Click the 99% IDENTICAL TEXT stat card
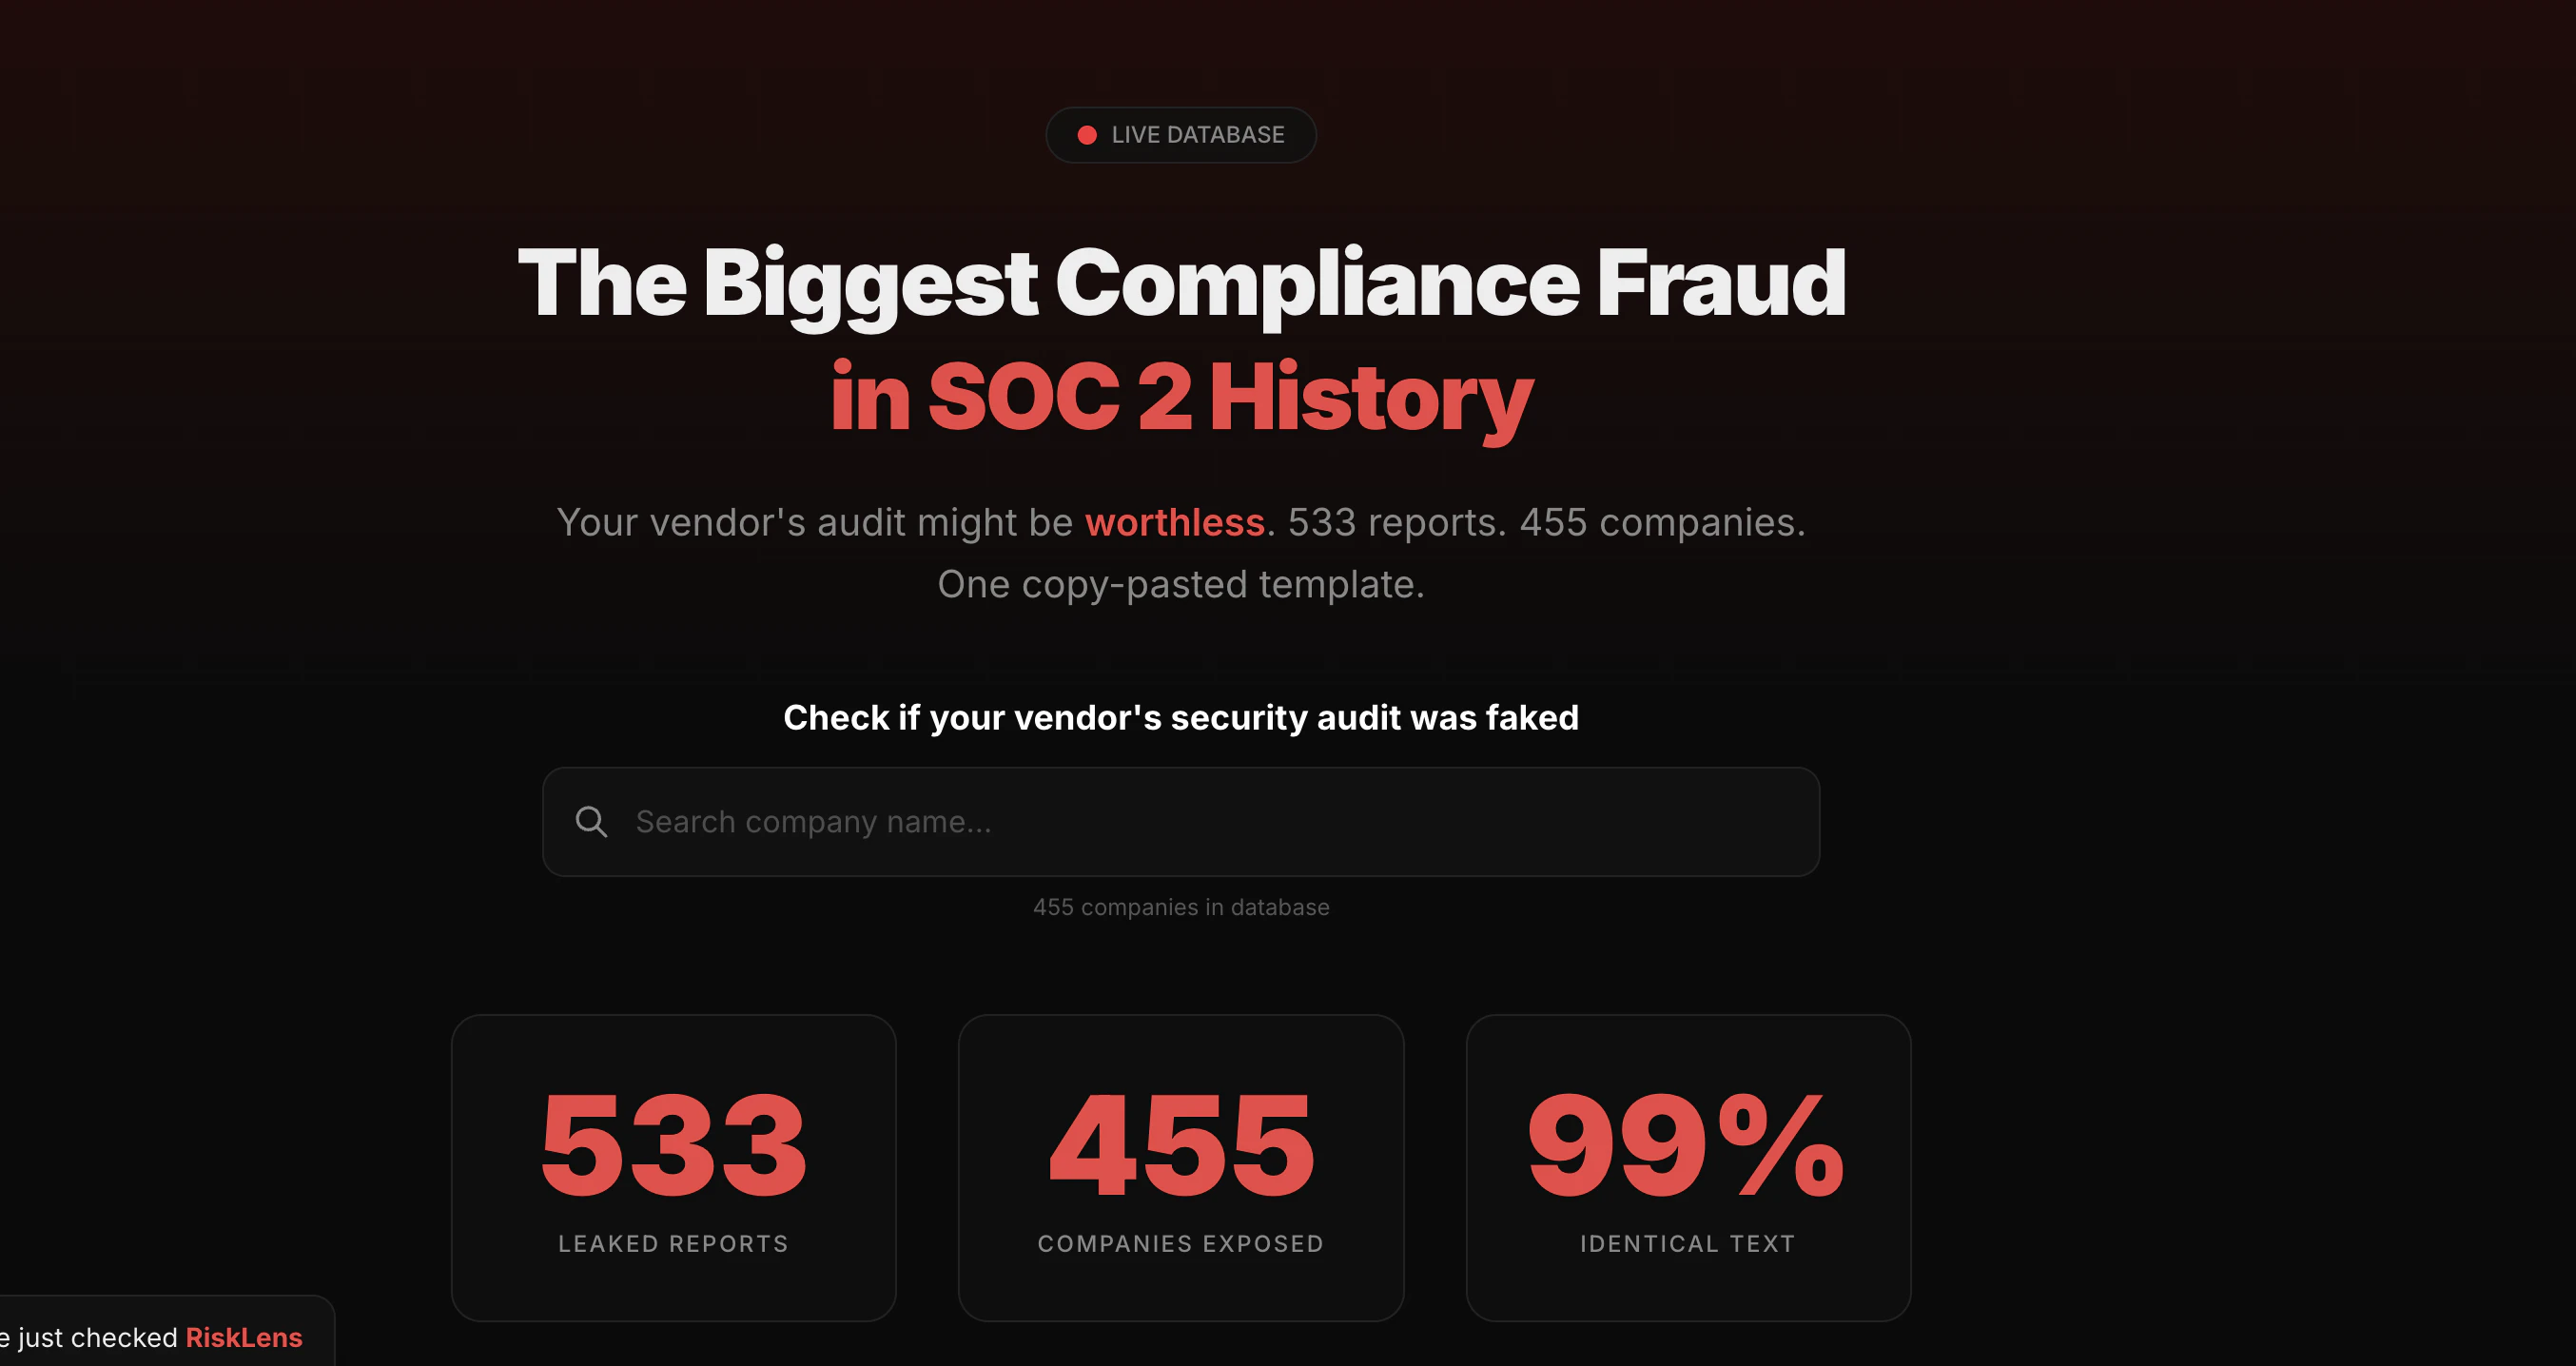This screenshot has width=2576, height=1366. [1688, 1166]
